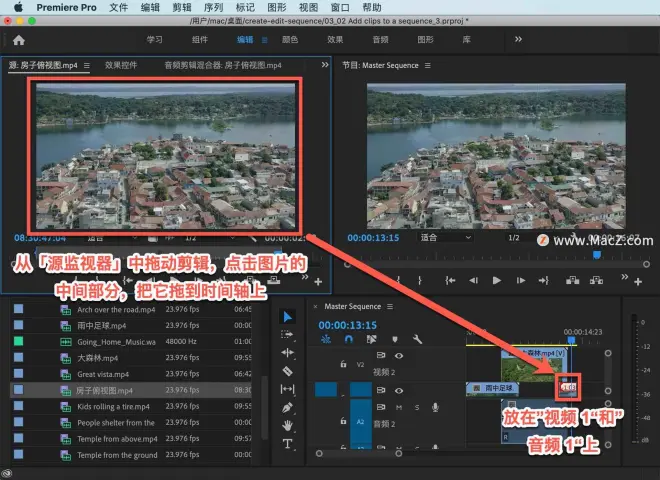Open timeline Master Sequence panel menu
This screenshot has height=480, width=660.
coord(390,307)
